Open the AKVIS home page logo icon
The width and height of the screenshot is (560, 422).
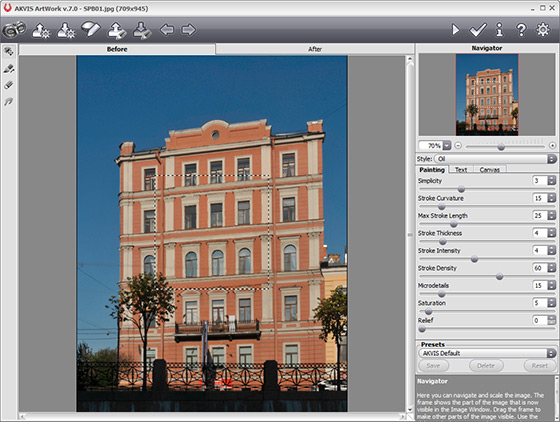(x=14, y=29)
